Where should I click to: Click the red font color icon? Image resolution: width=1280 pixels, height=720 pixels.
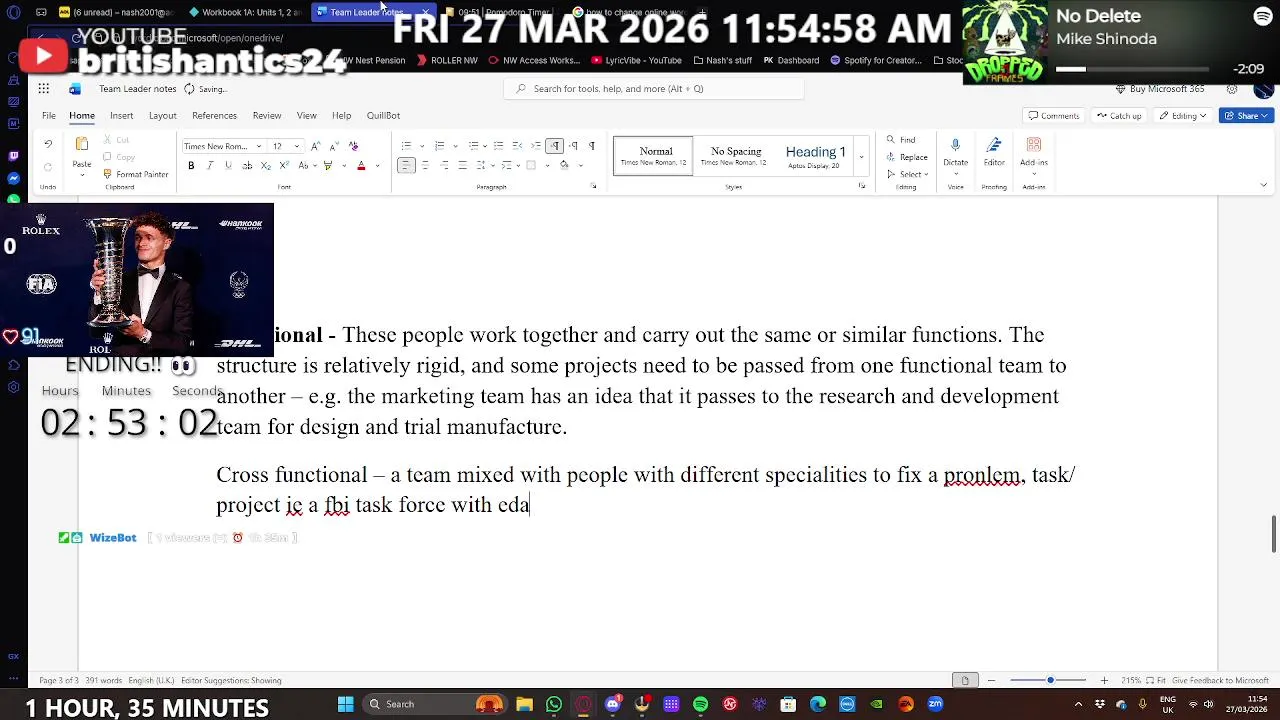[361, 166]
